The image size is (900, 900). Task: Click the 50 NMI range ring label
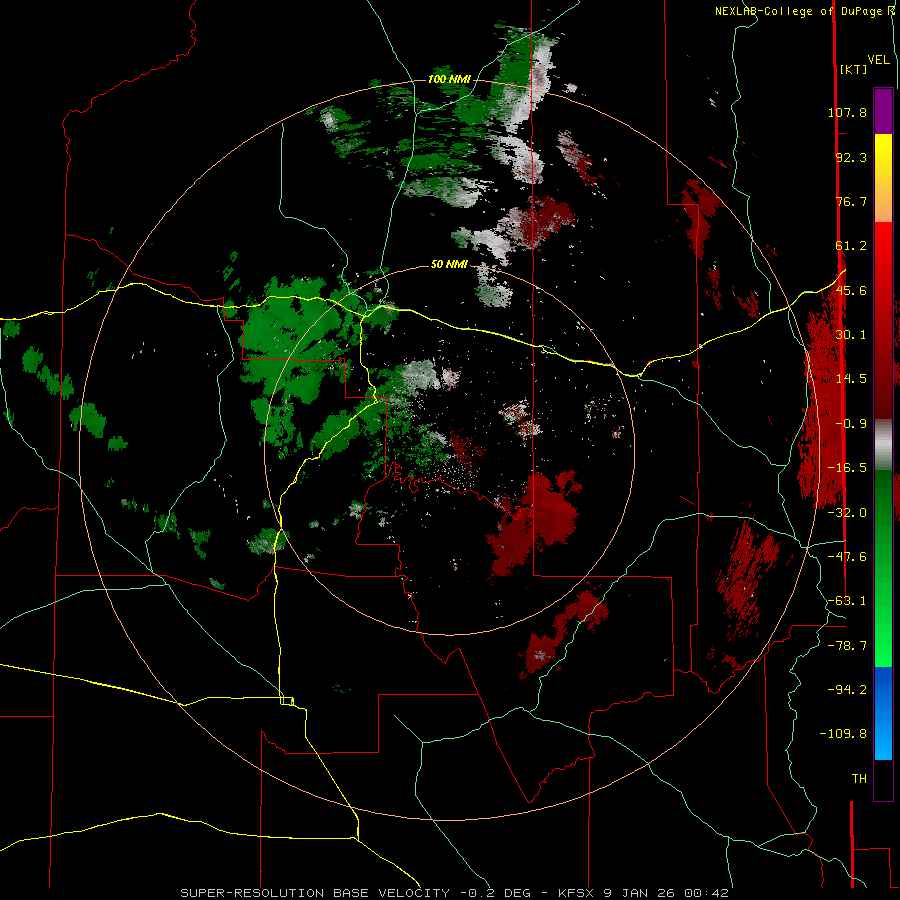[x=449, y=265]
